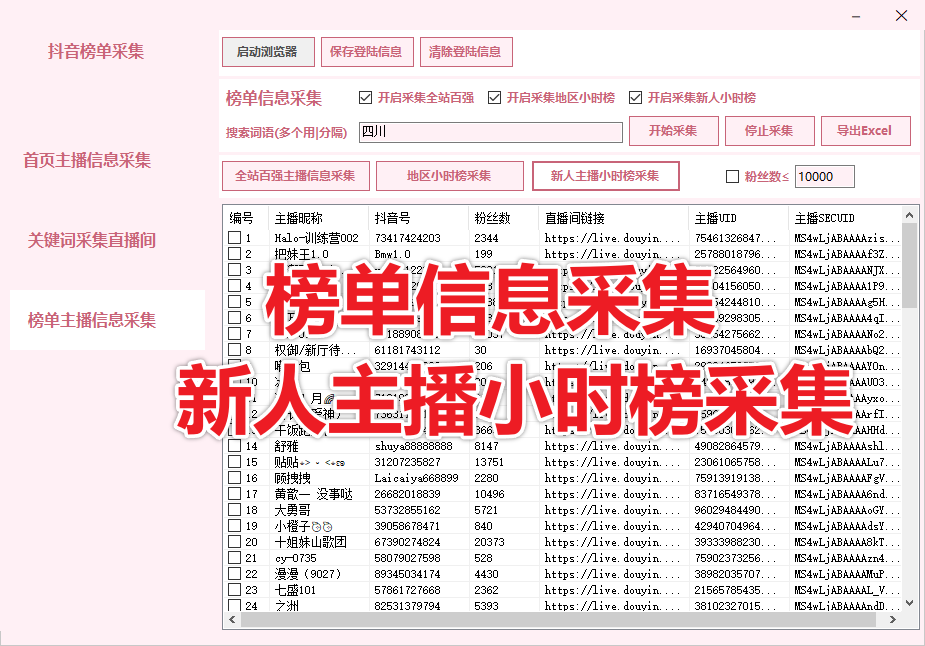Click the 启动浏览器 button
Viewport: 925px width, 646px height.
tap(267, 52)
